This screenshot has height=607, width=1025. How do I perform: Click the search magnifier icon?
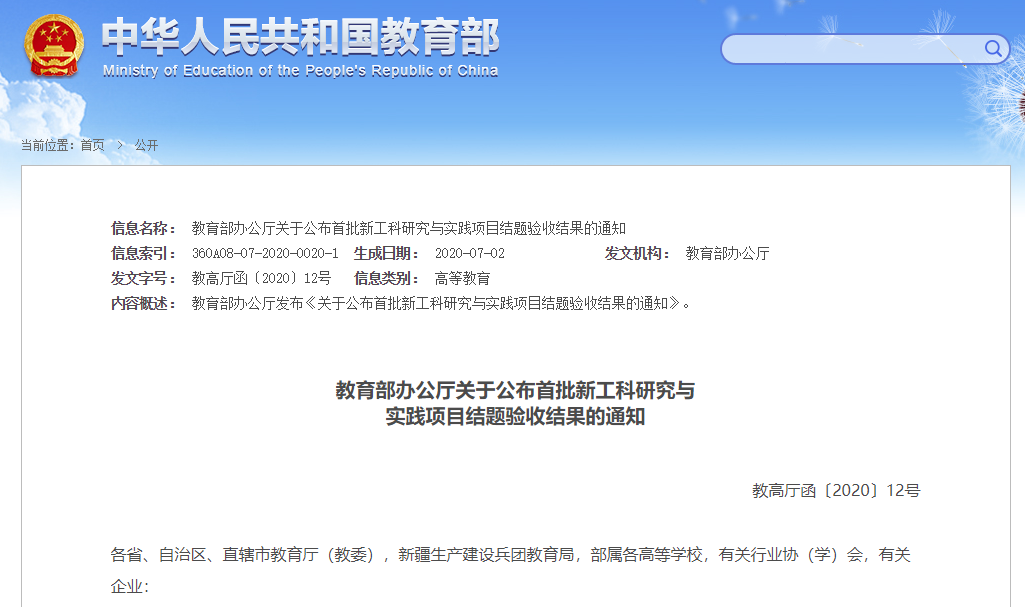[993, 49]
